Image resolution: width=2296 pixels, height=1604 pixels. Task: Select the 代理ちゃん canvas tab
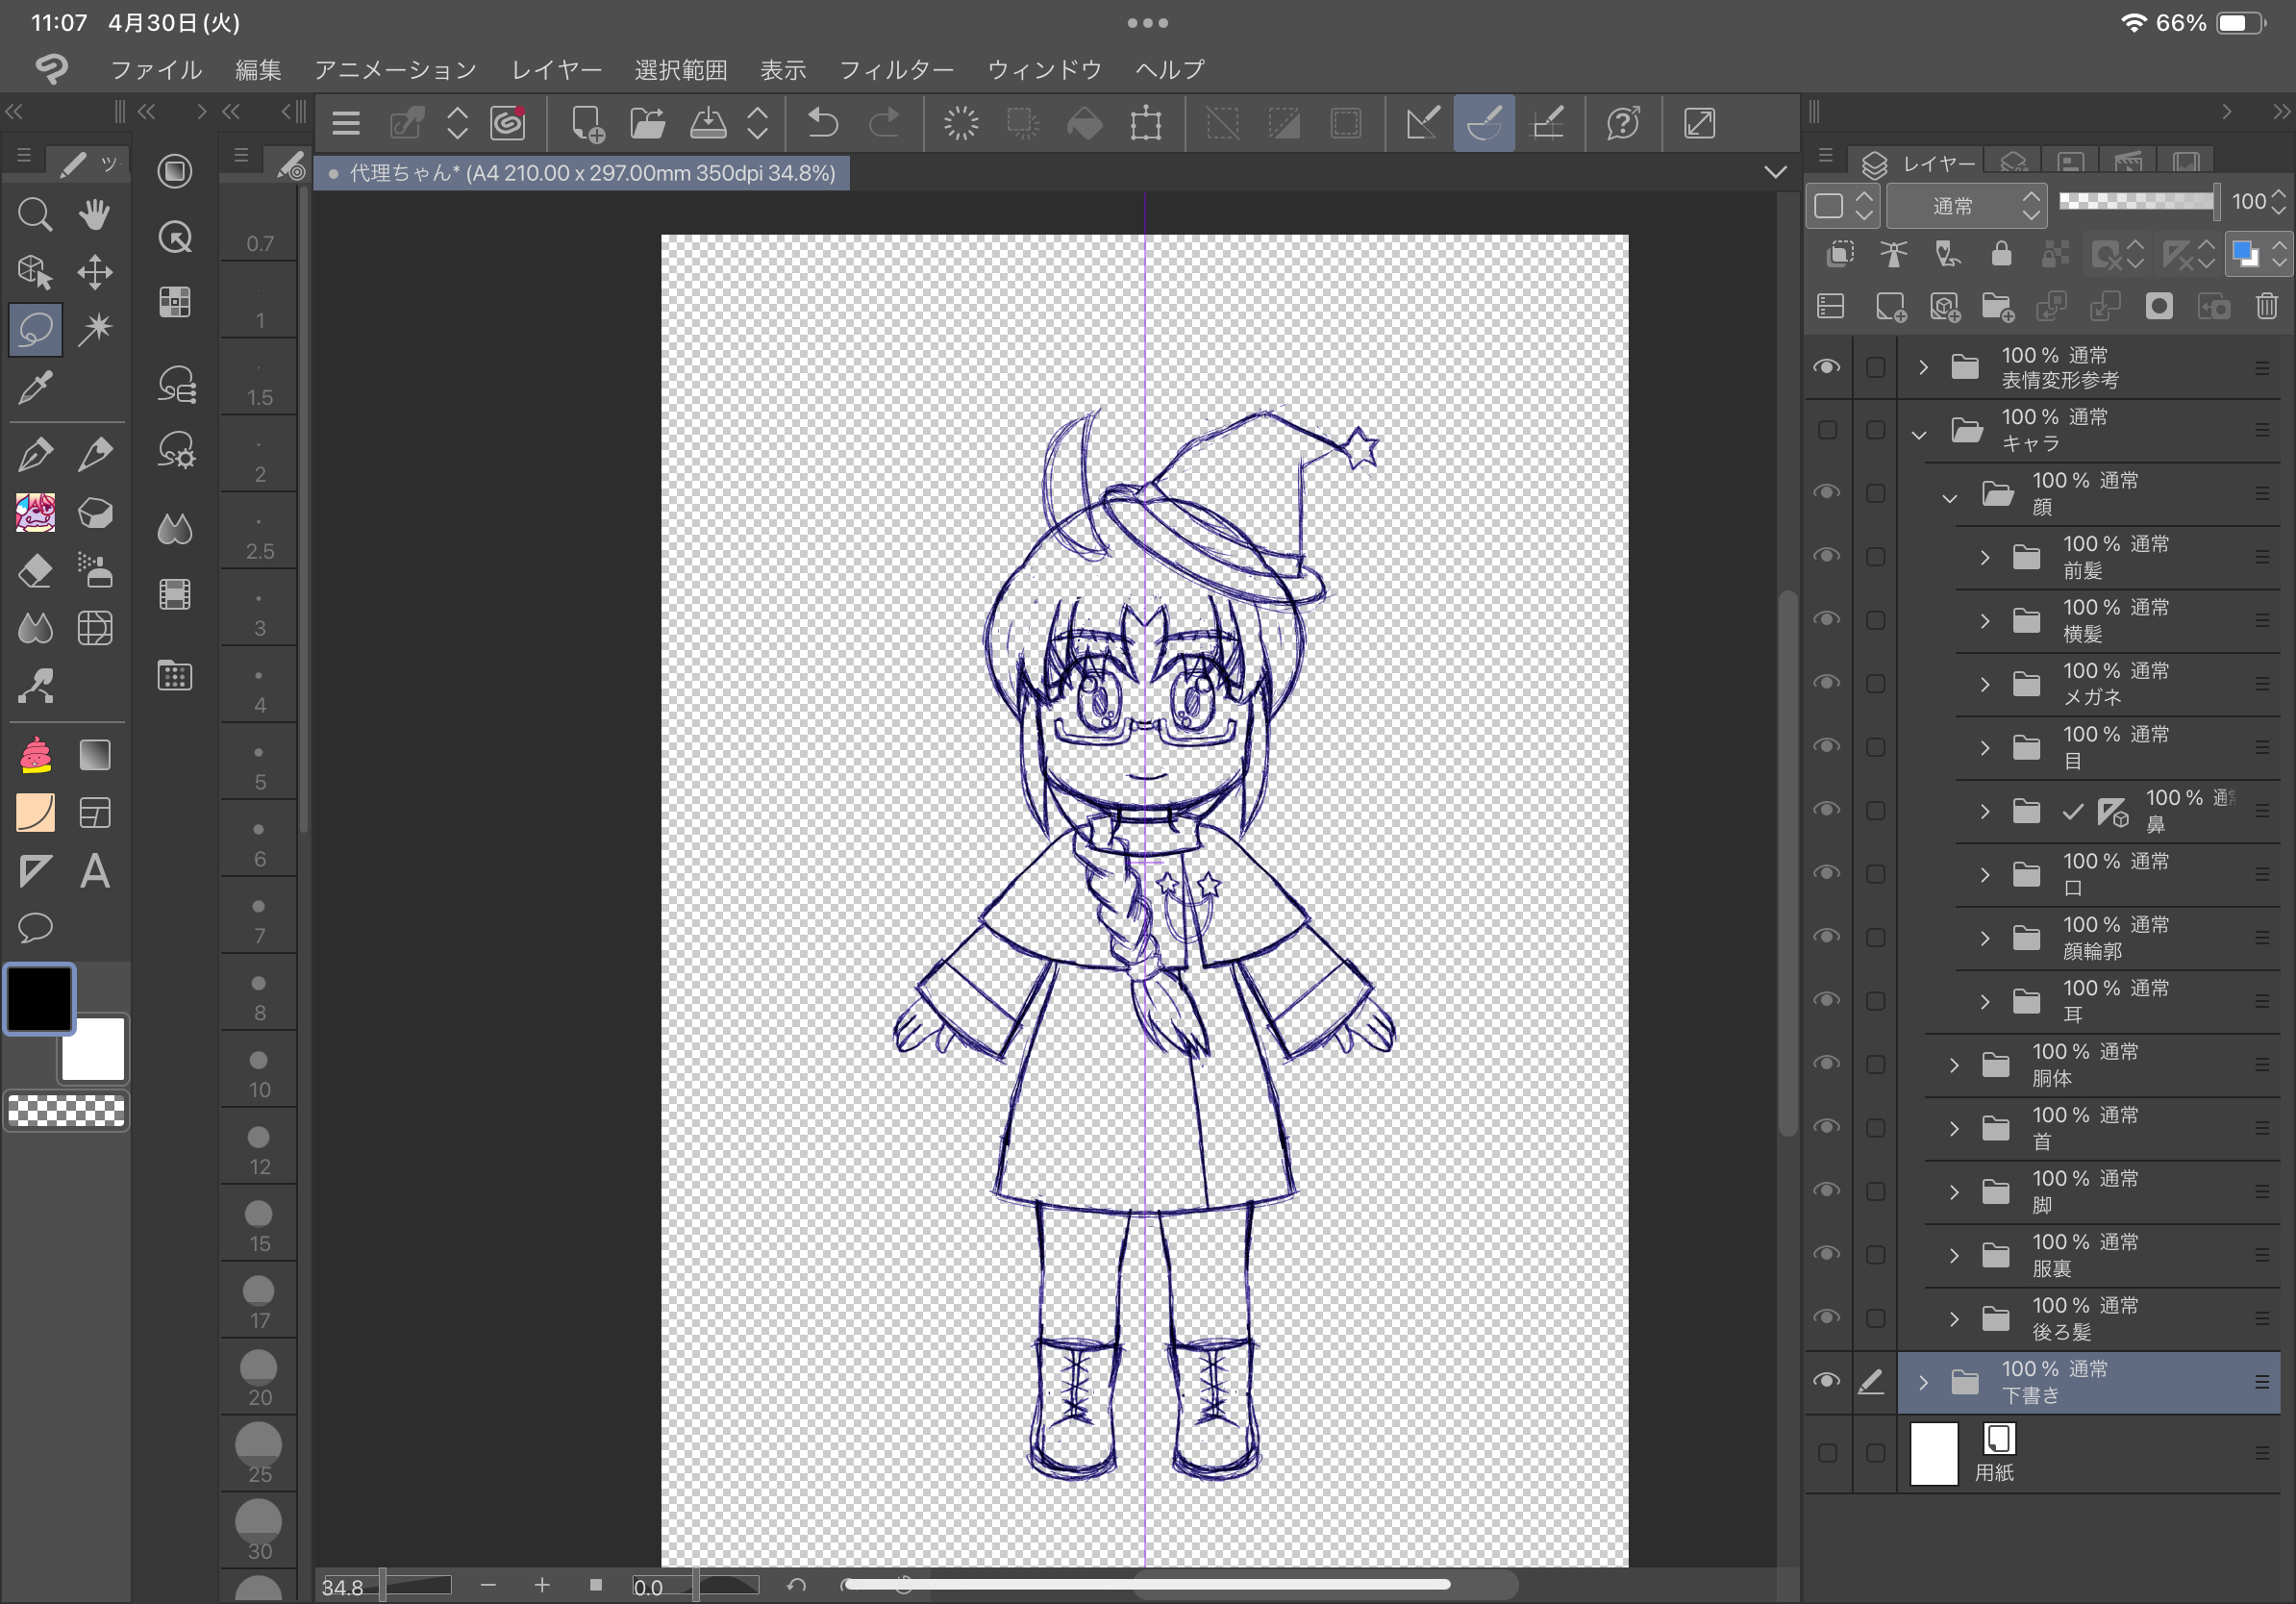[590, 173]
